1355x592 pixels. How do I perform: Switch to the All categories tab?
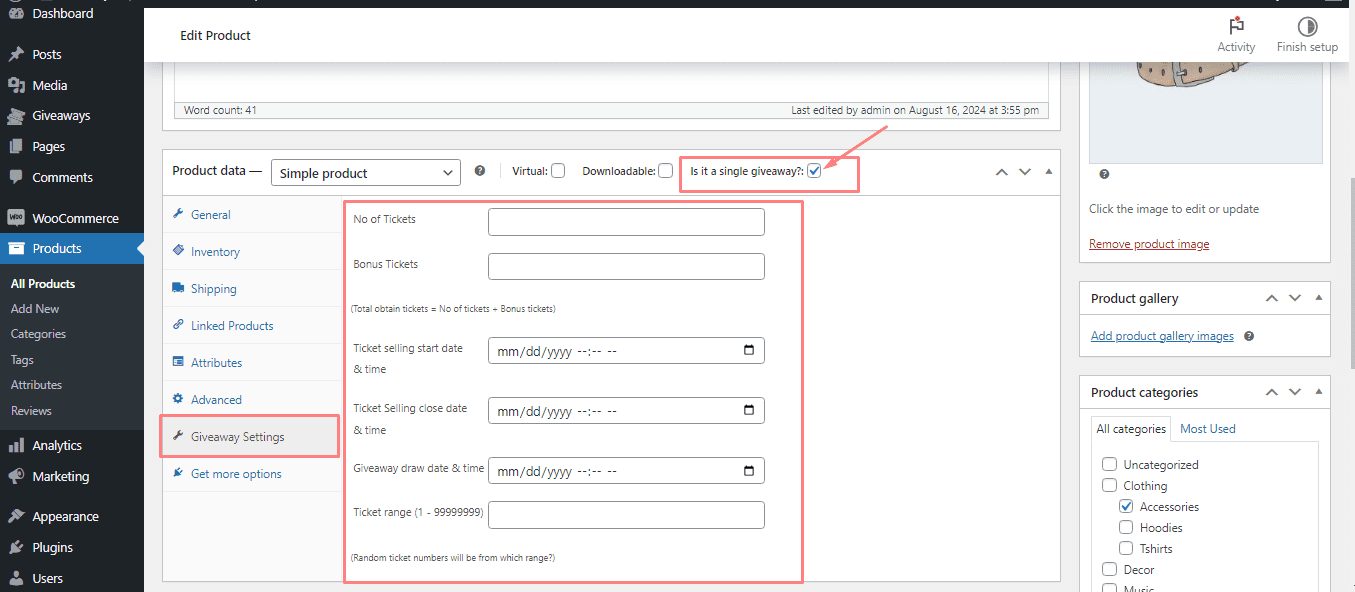1131,428
